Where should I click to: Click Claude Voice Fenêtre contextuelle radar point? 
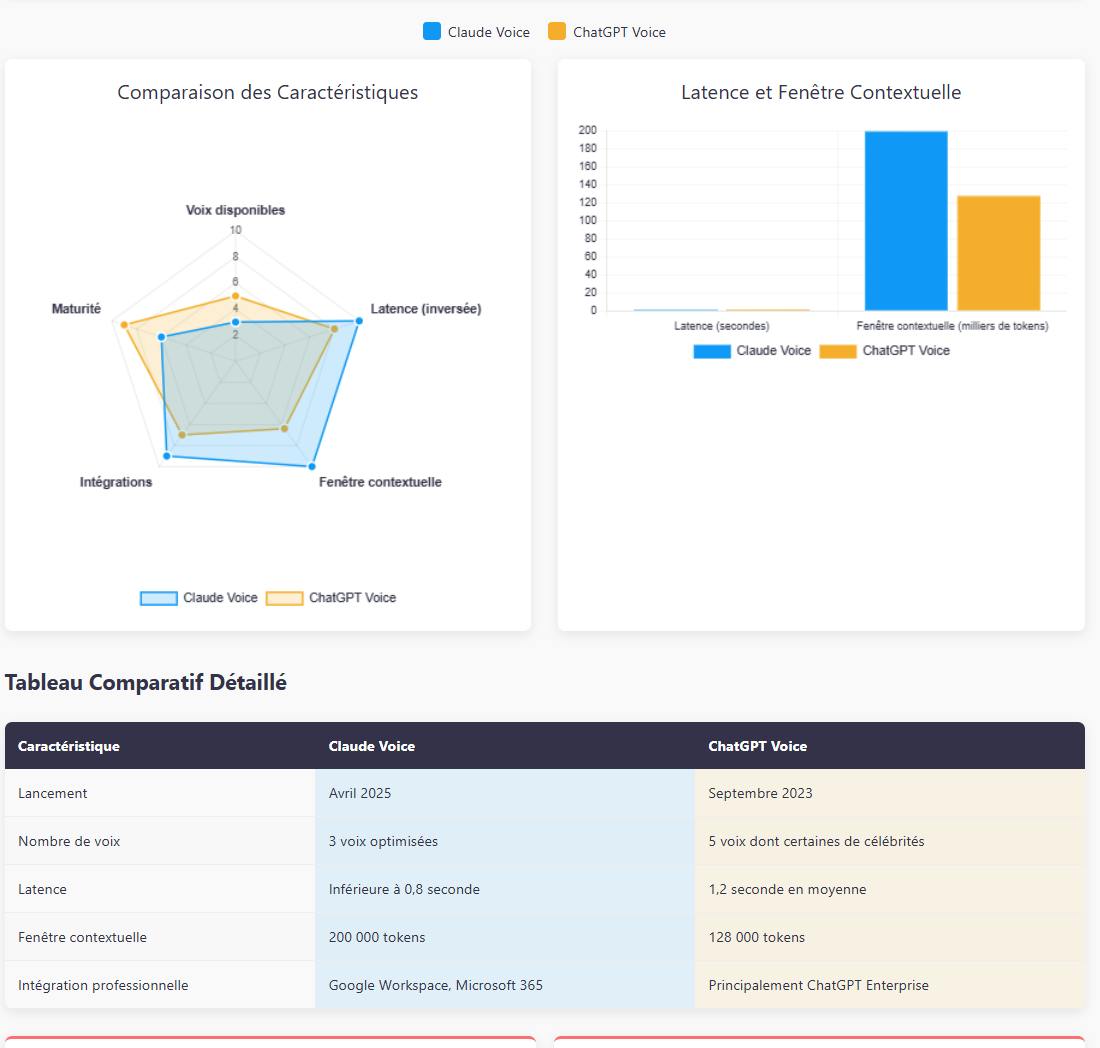(x=311, y=466)
